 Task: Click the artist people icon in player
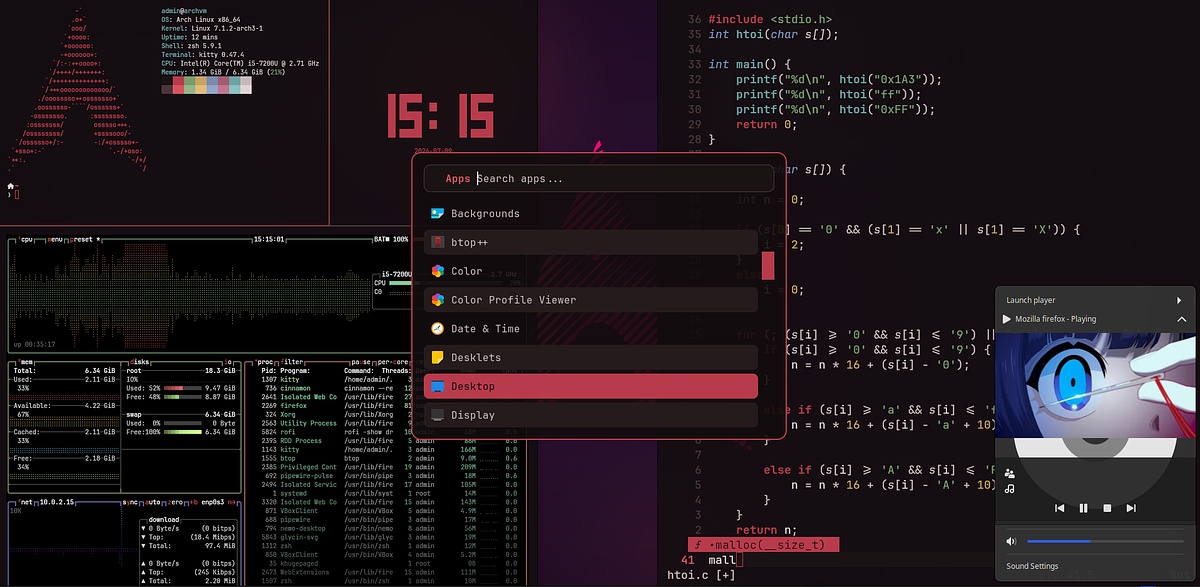point(1010,474)
